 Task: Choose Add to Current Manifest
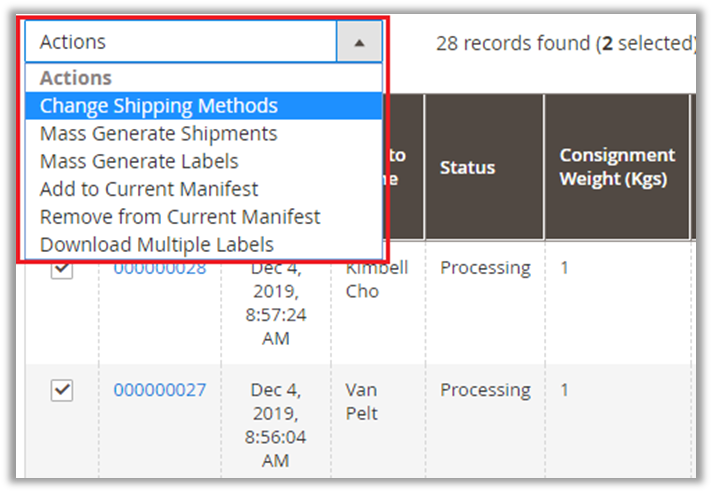[x=149, y=189]
